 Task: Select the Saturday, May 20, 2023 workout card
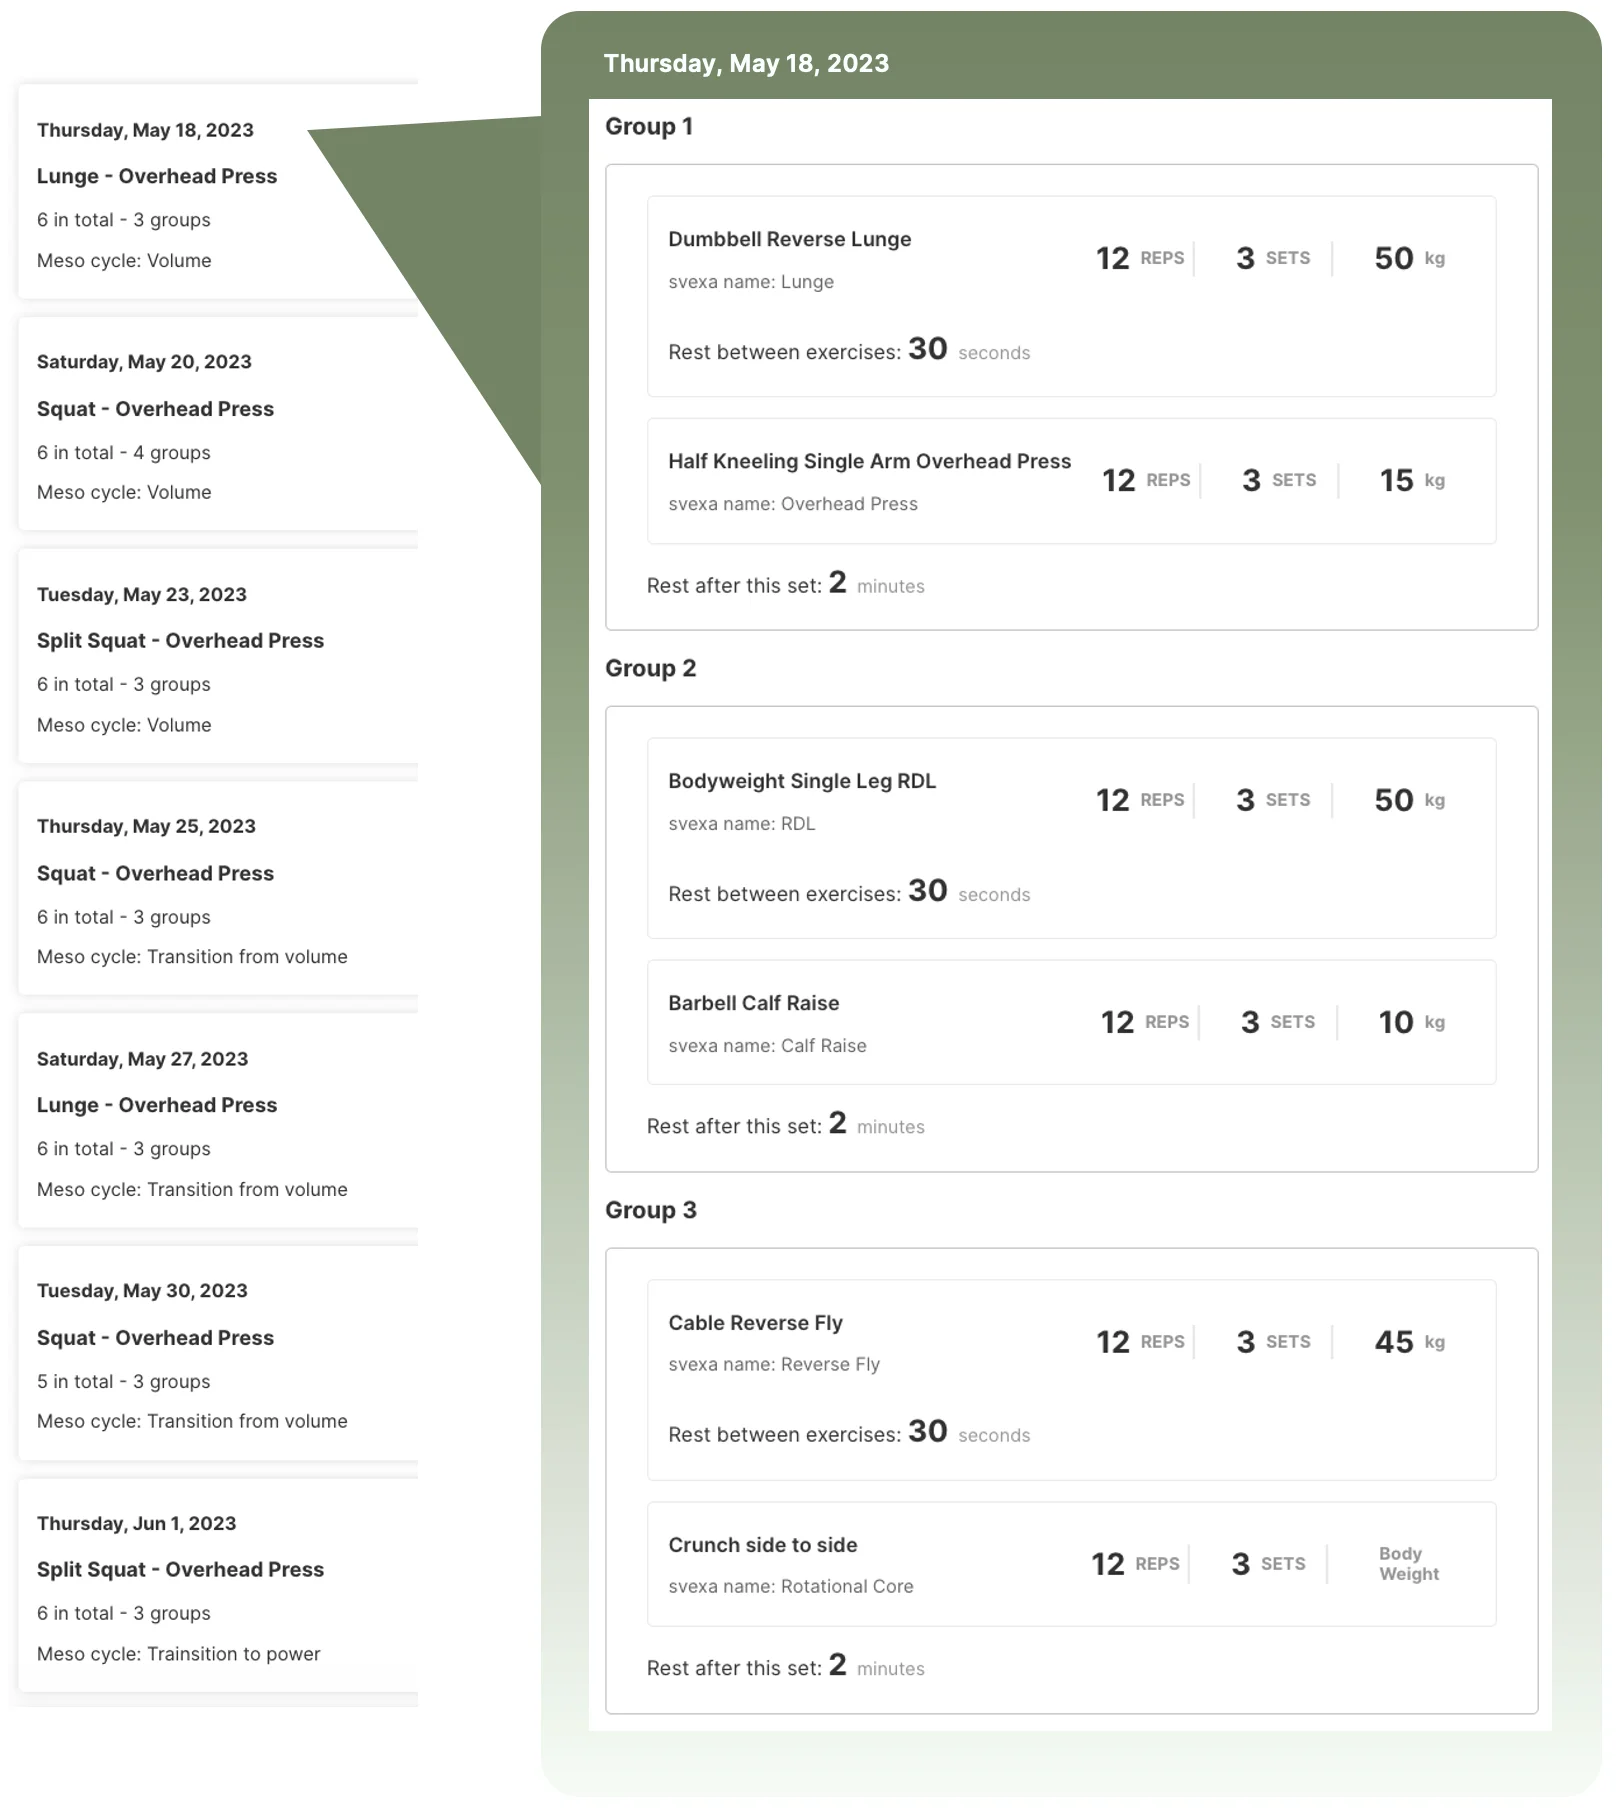point(200,425)
